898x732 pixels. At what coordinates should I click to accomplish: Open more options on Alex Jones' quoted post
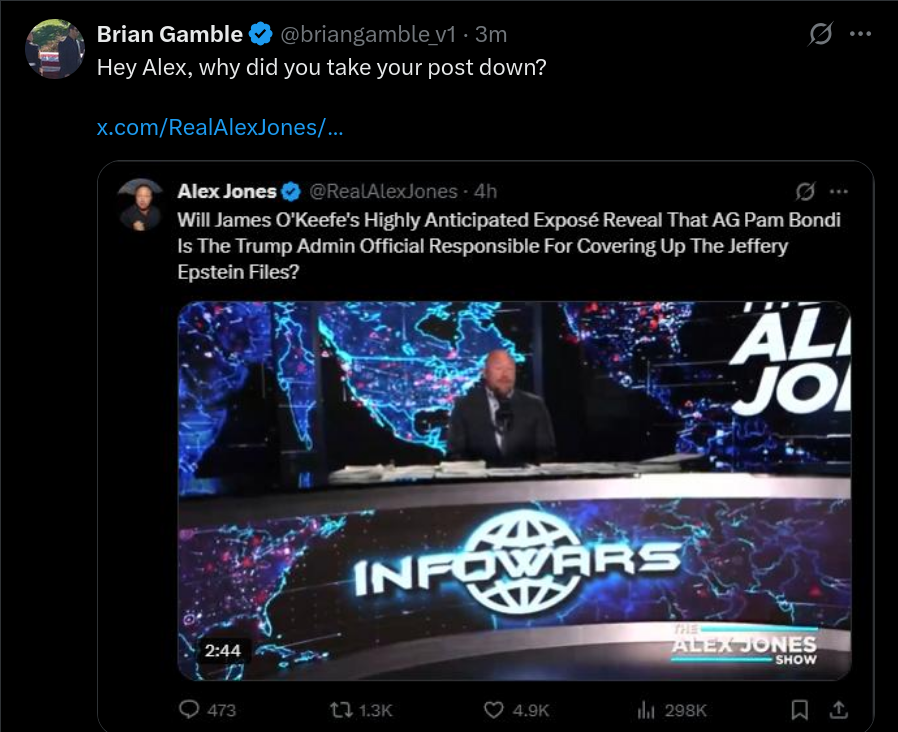pos(838,191)
